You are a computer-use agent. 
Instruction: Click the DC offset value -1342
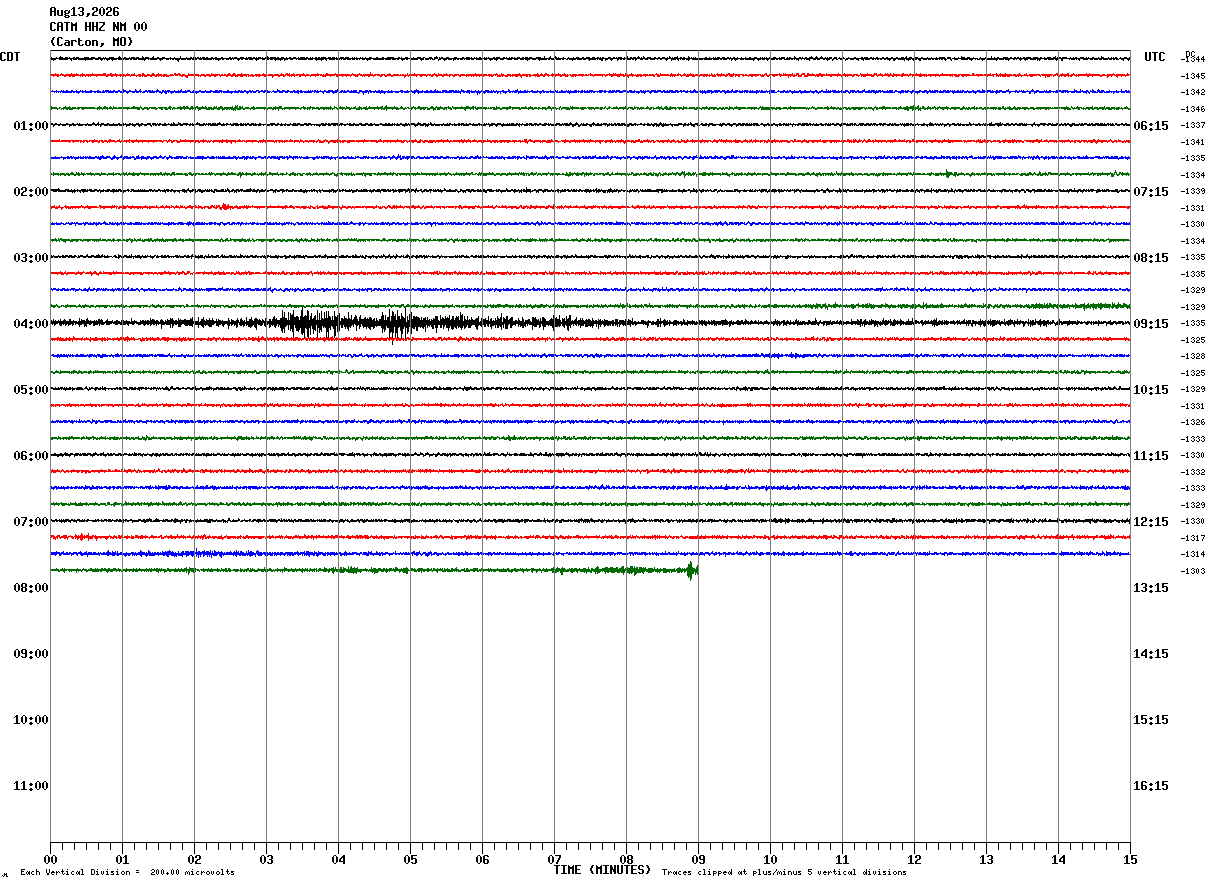tap(1193, 93)
